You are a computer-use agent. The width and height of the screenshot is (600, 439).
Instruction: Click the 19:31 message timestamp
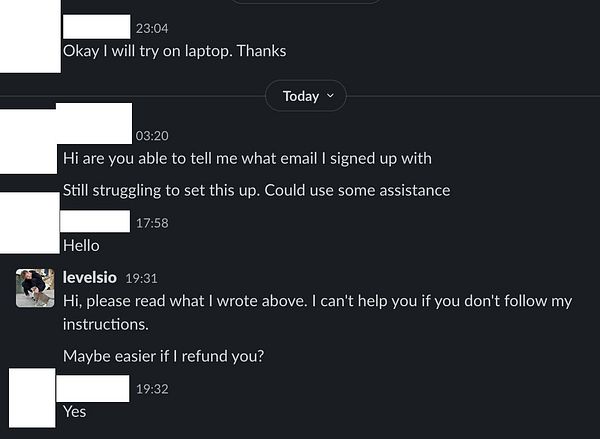[x=141, y=278]
